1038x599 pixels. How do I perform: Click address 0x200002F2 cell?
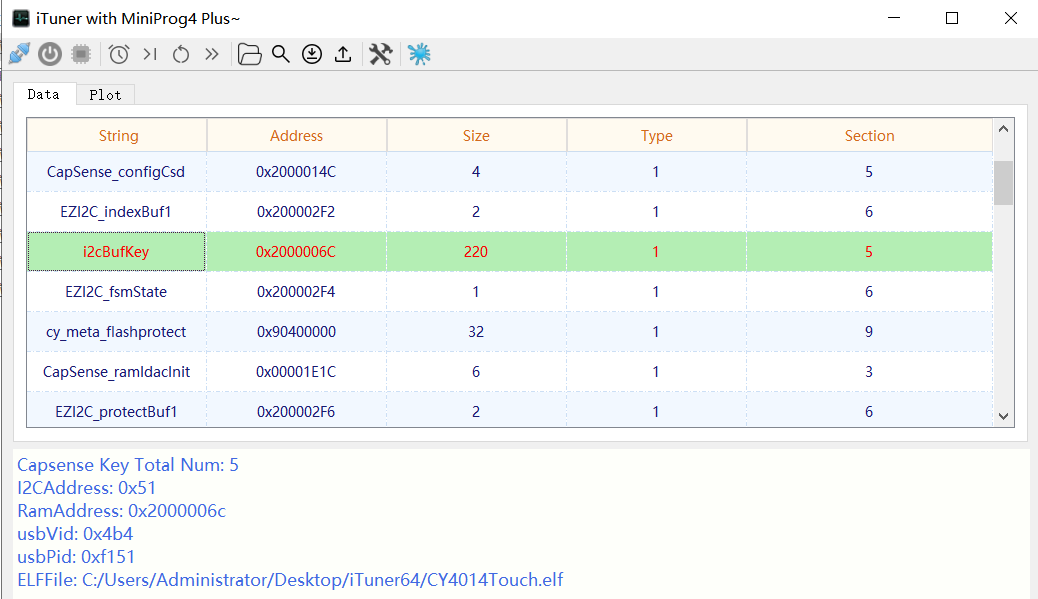[297, 212]
